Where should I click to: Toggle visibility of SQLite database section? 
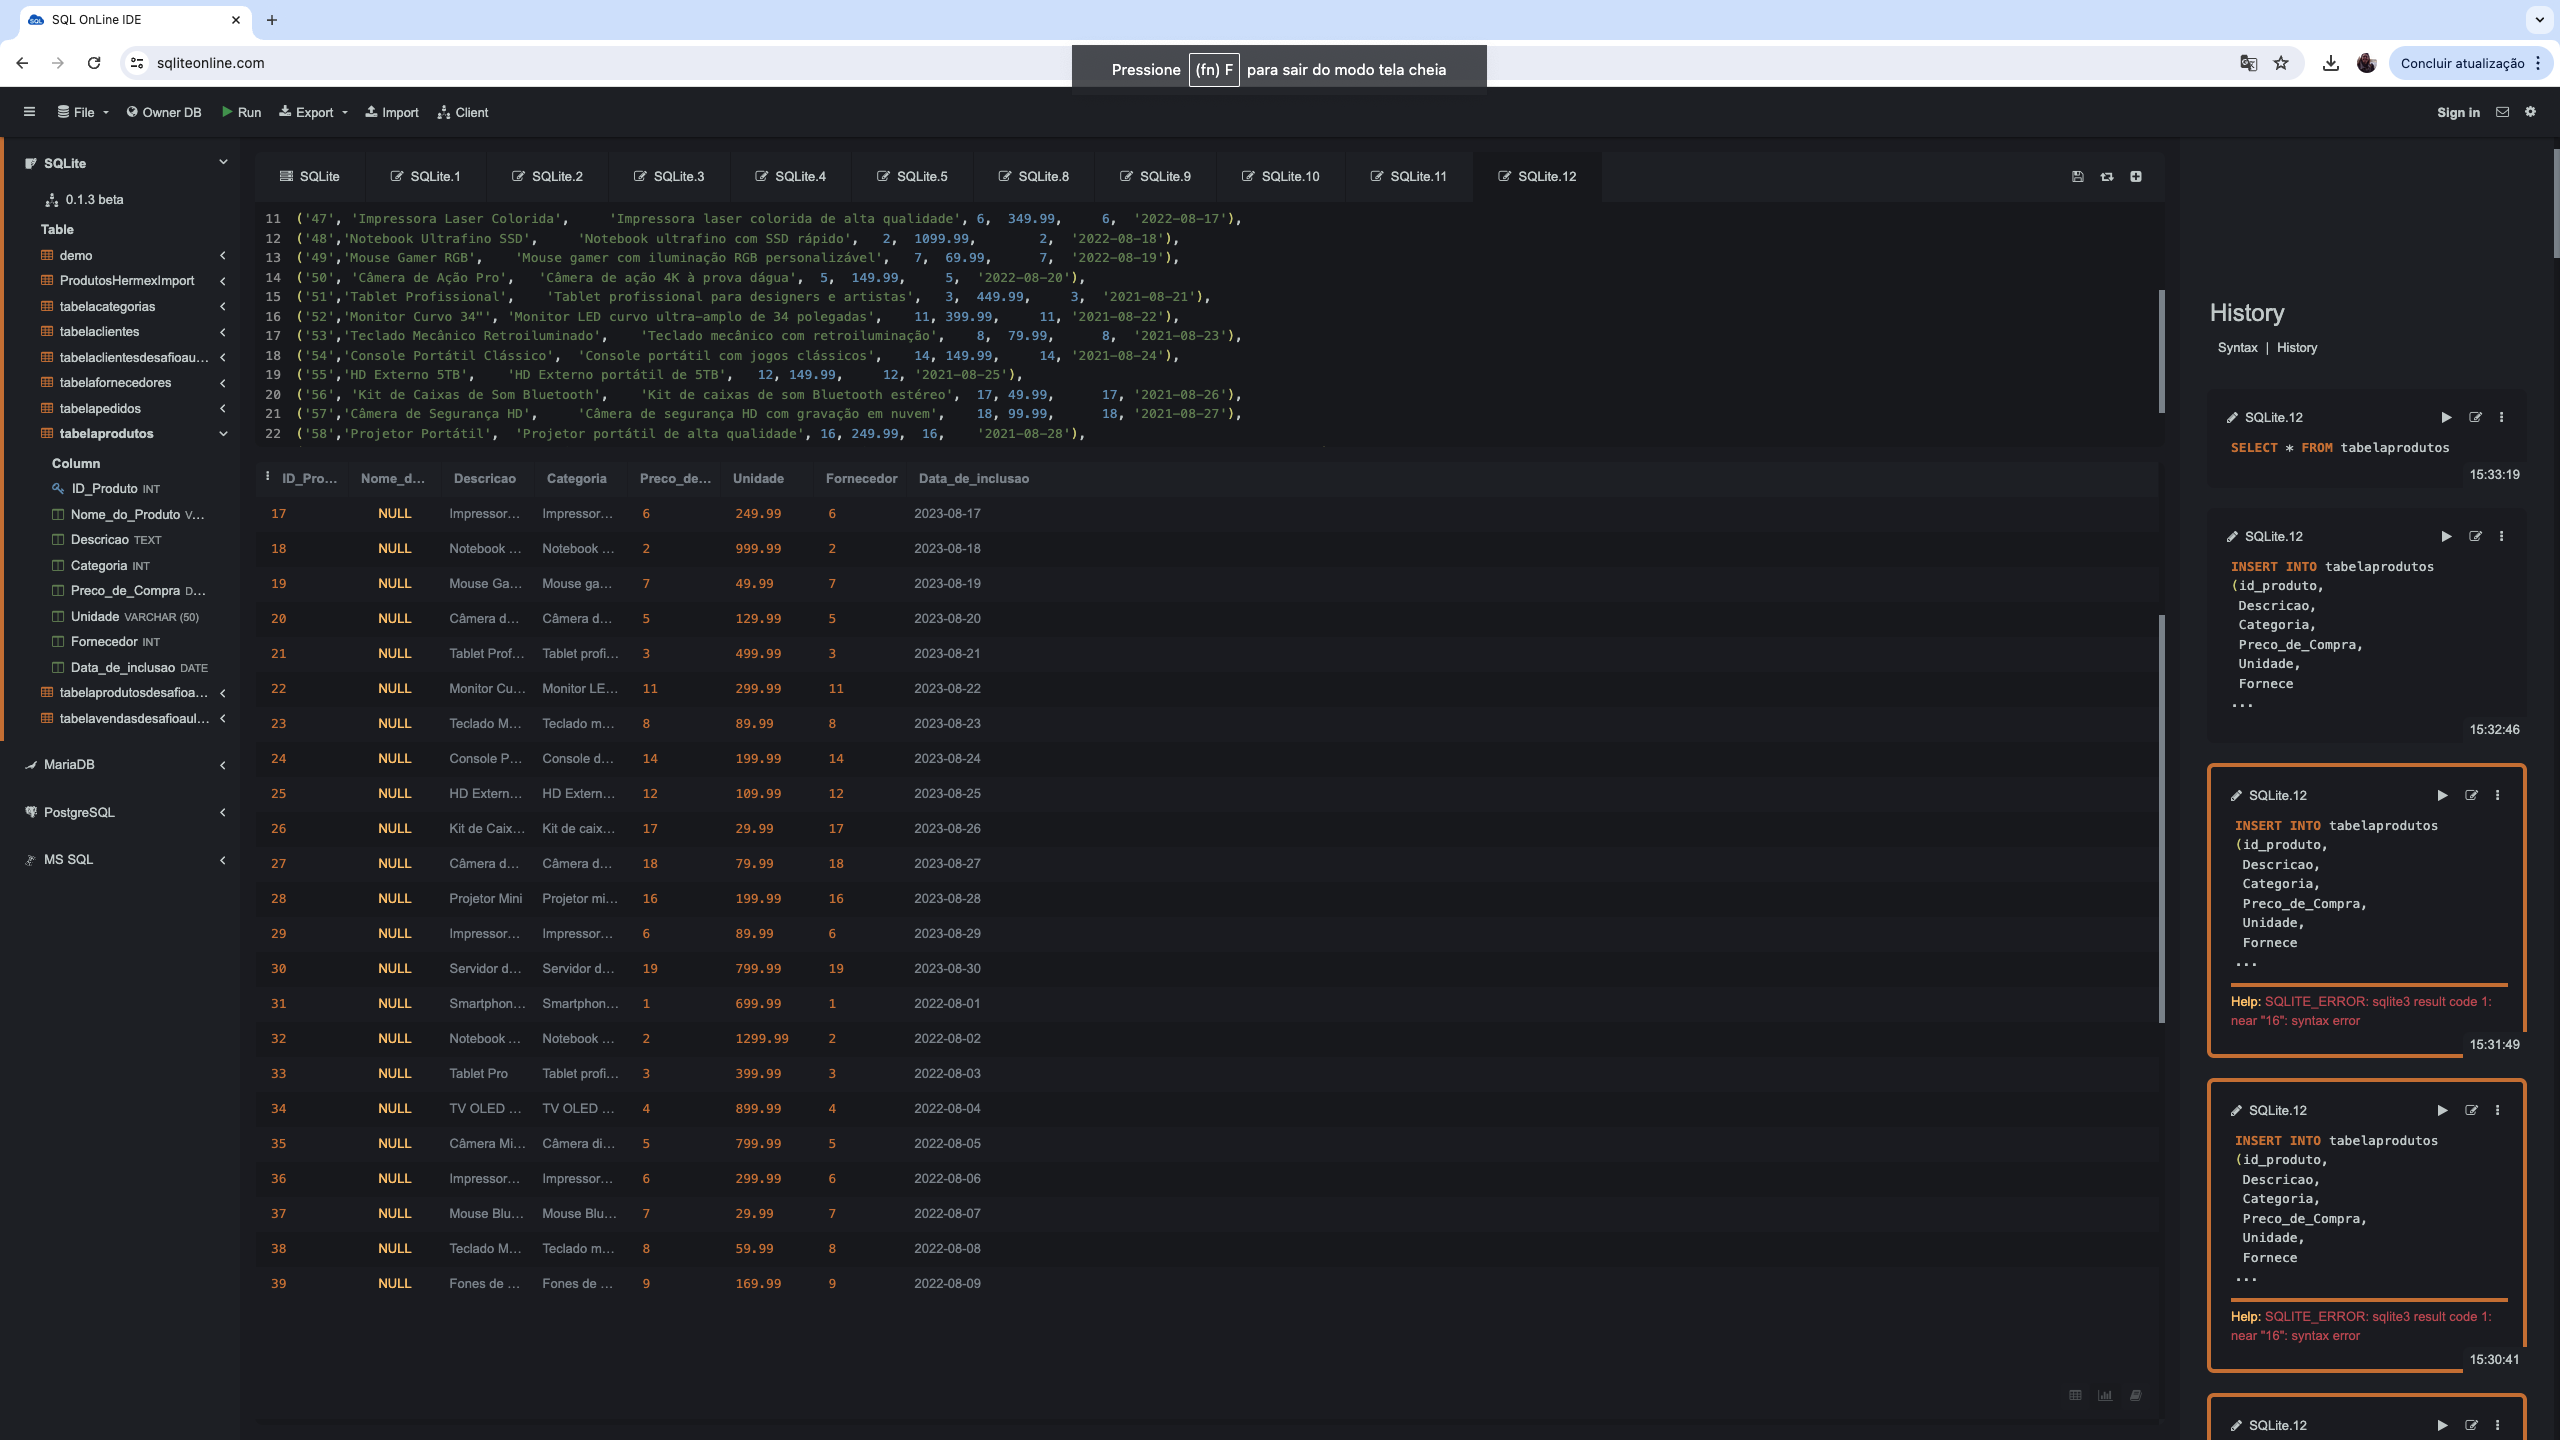pyautogui.click(x=223, y=162)
